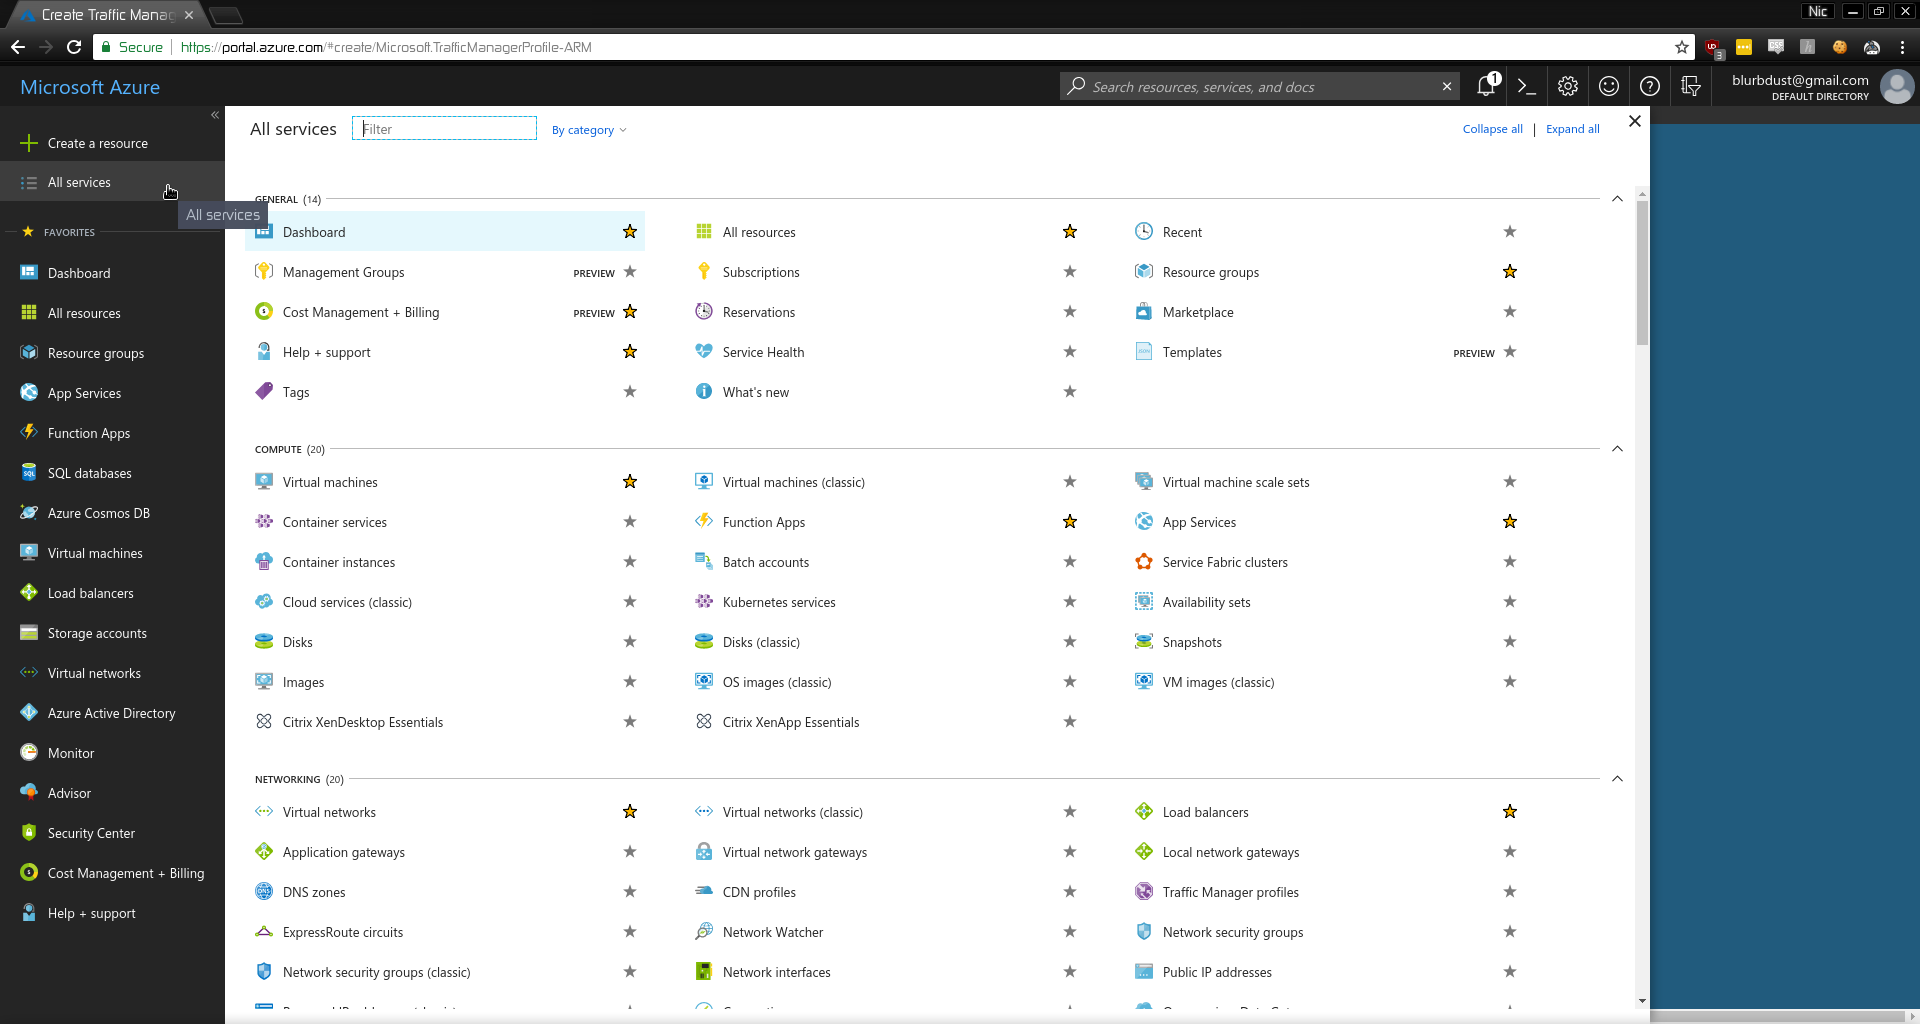Open the Templates service link
1920x1024 pixels.
click(1192, 352)
